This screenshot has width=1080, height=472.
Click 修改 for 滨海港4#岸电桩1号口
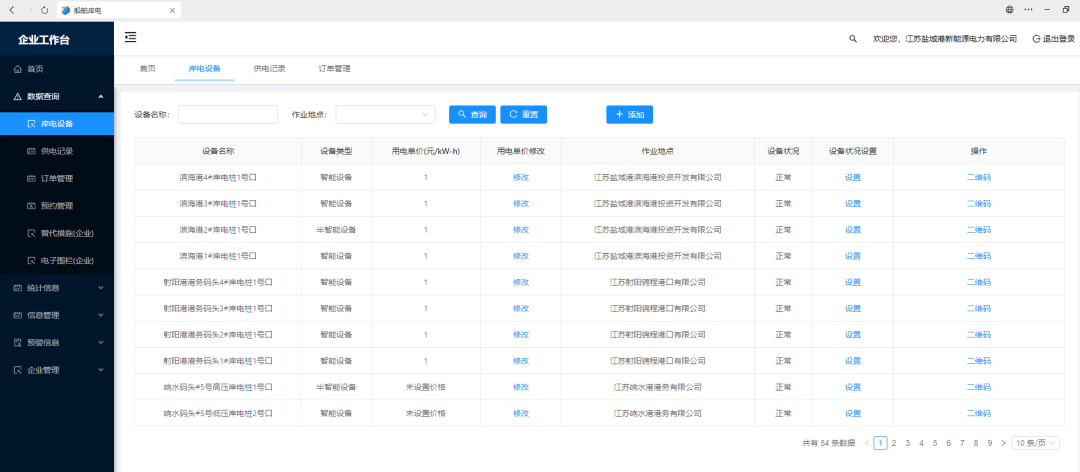pos(520,177)
